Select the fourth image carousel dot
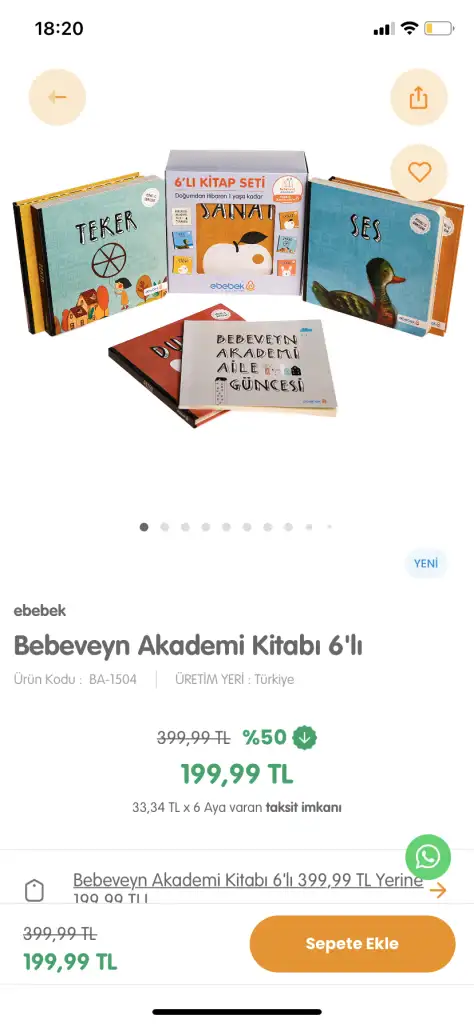Screen dimensions: 474x1024 206,526
